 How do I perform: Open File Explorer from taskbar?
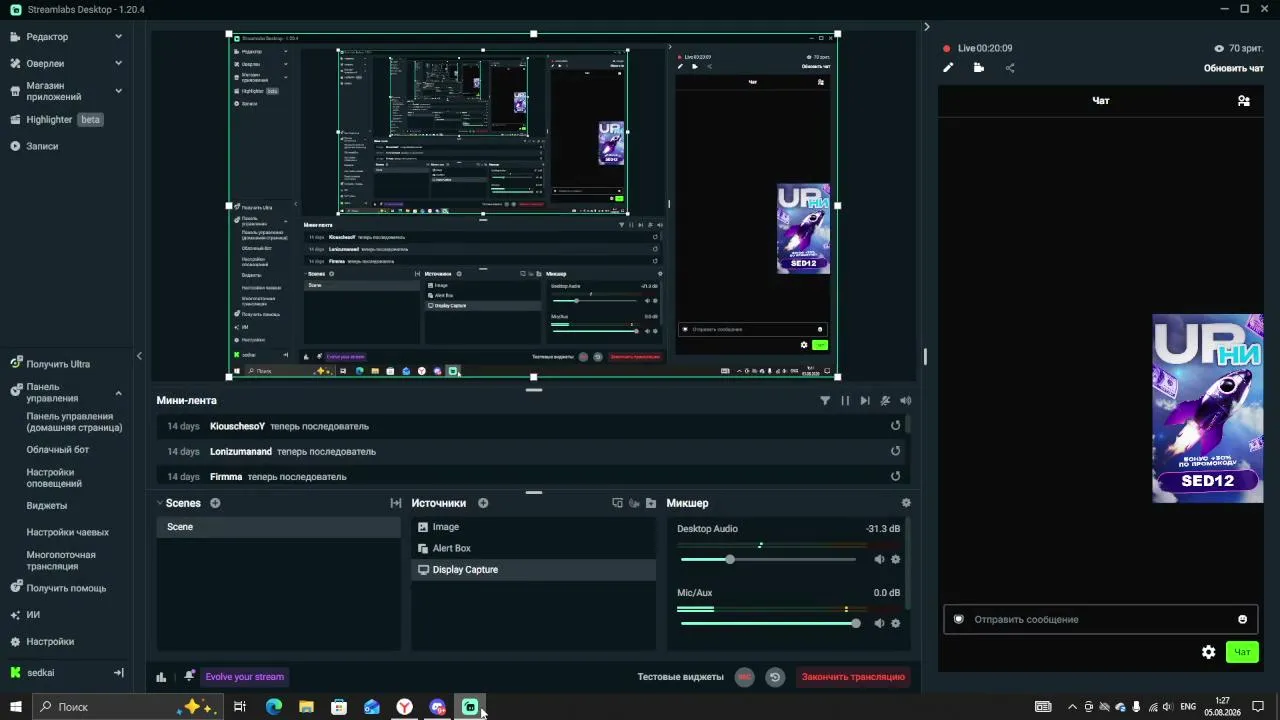coord(306,707)
